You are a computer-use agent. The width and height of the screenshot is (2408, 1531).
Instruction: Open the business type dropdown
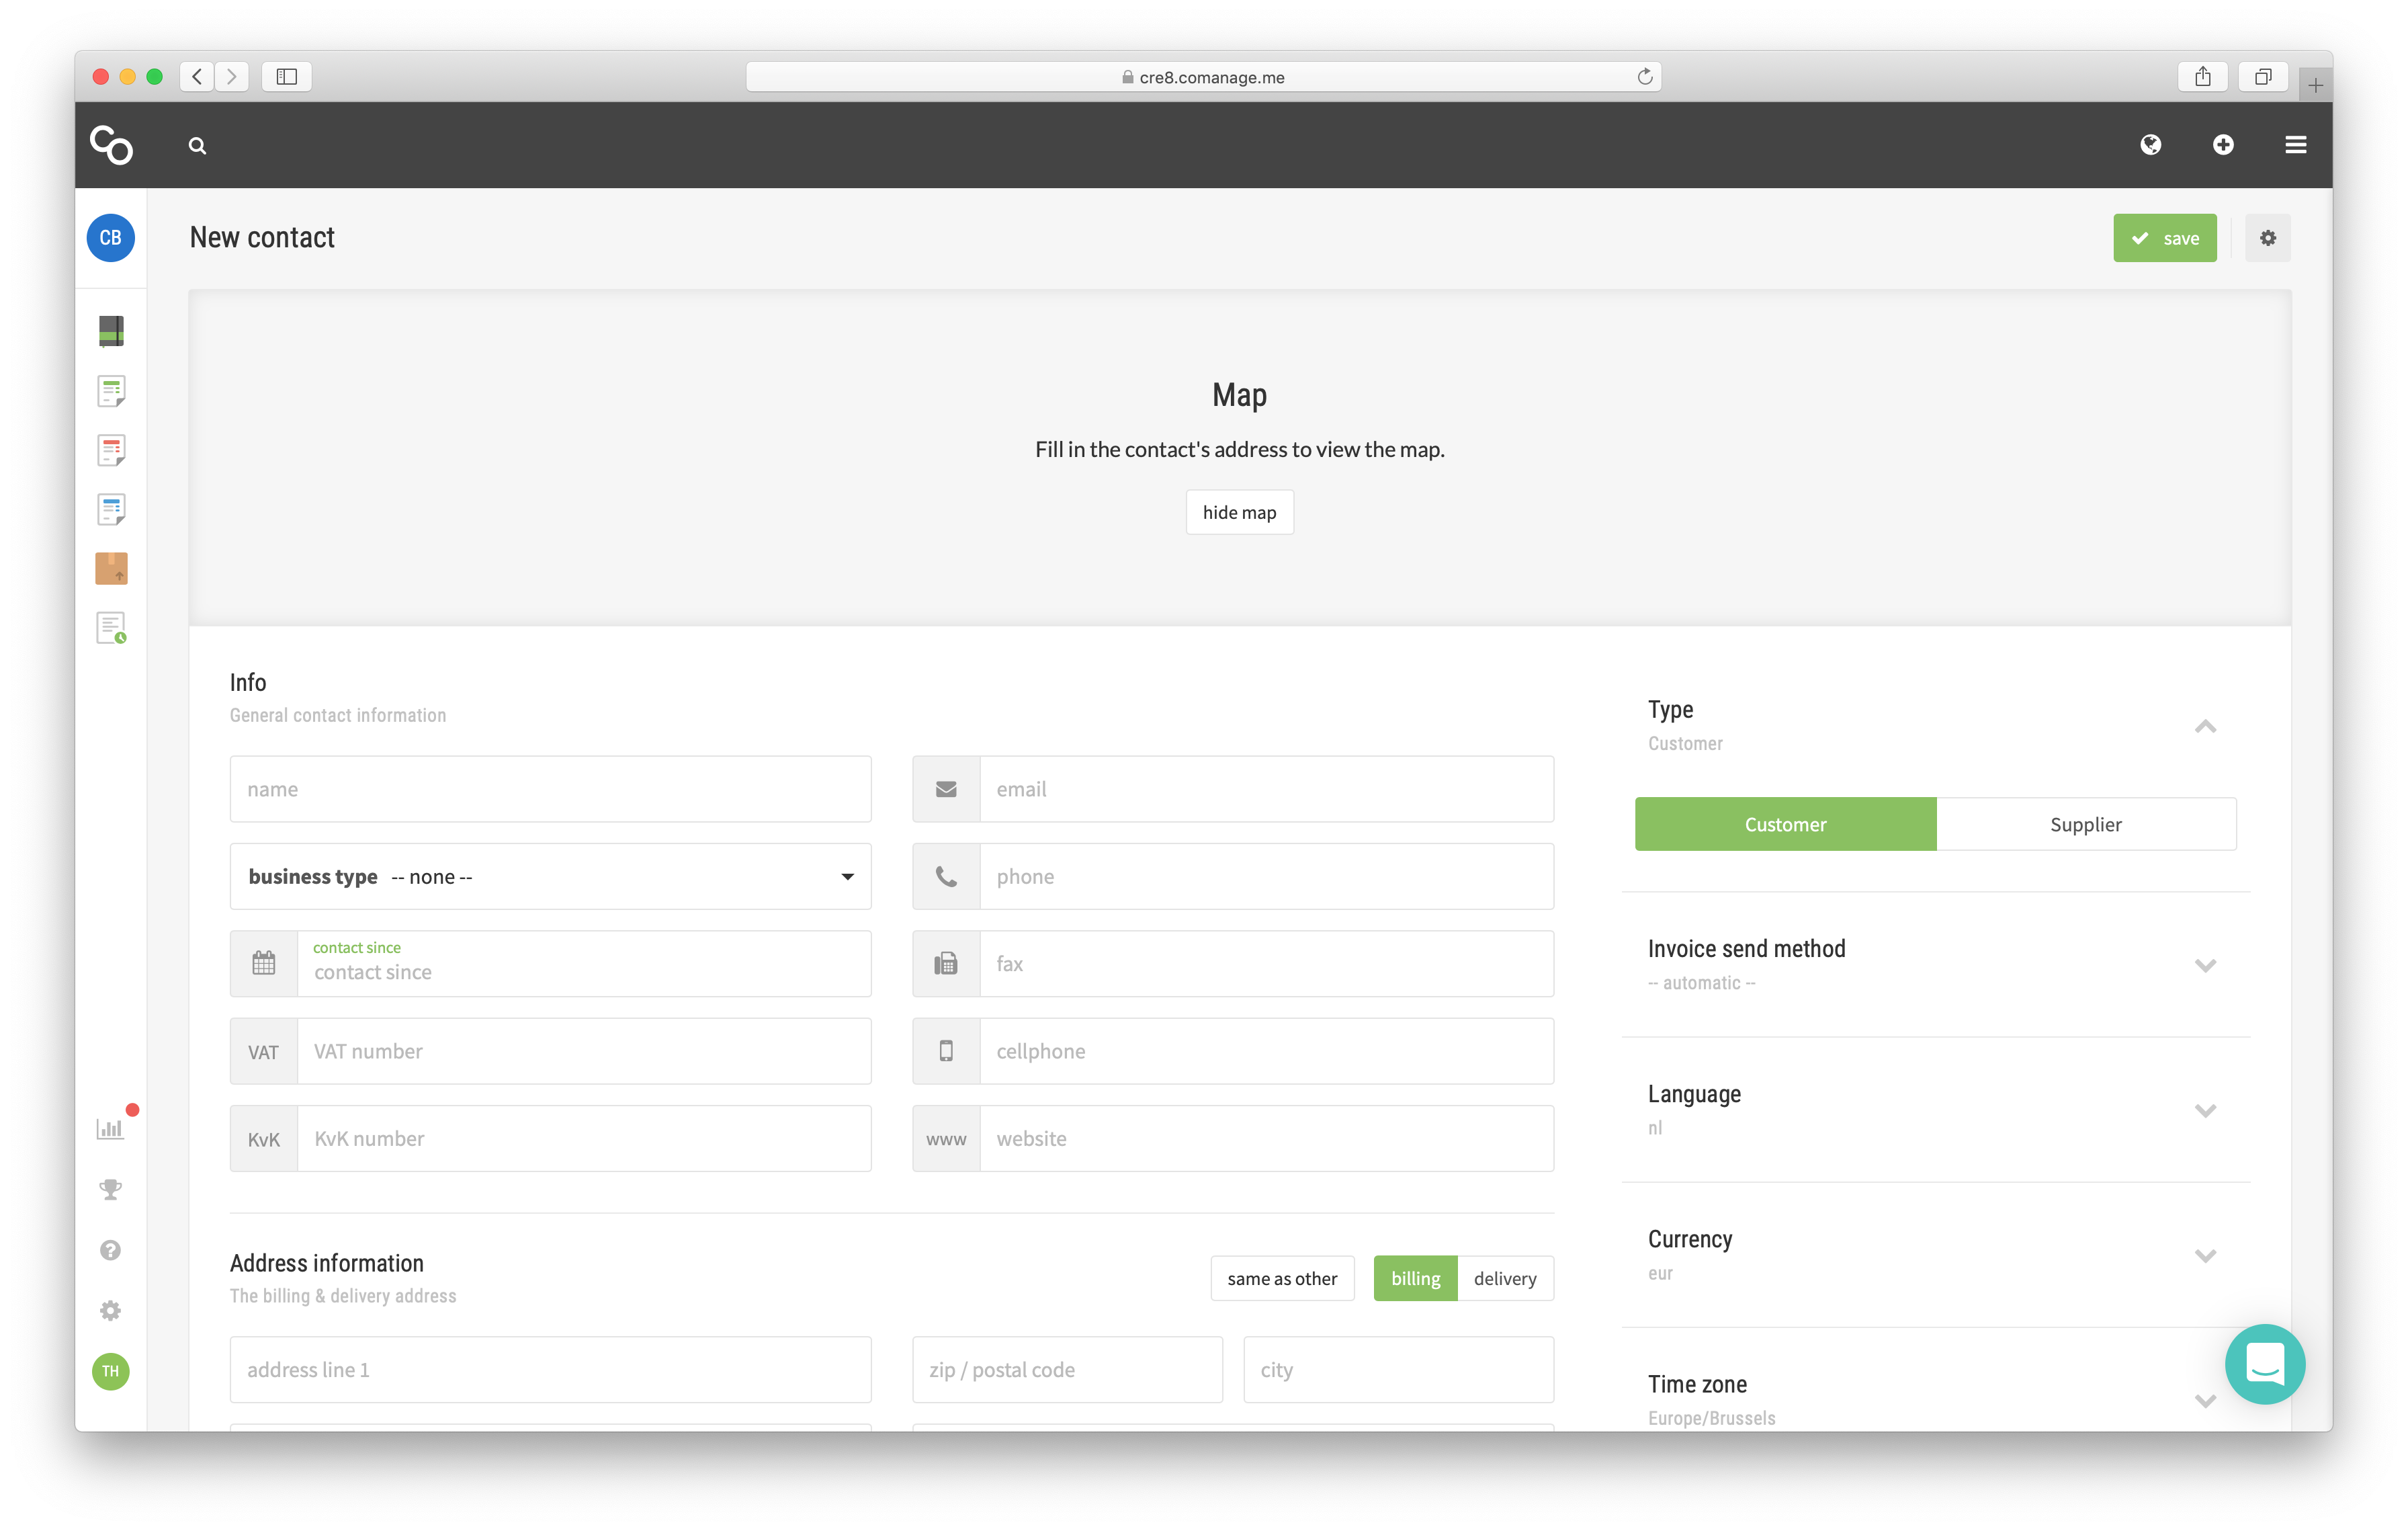[550, 876]
